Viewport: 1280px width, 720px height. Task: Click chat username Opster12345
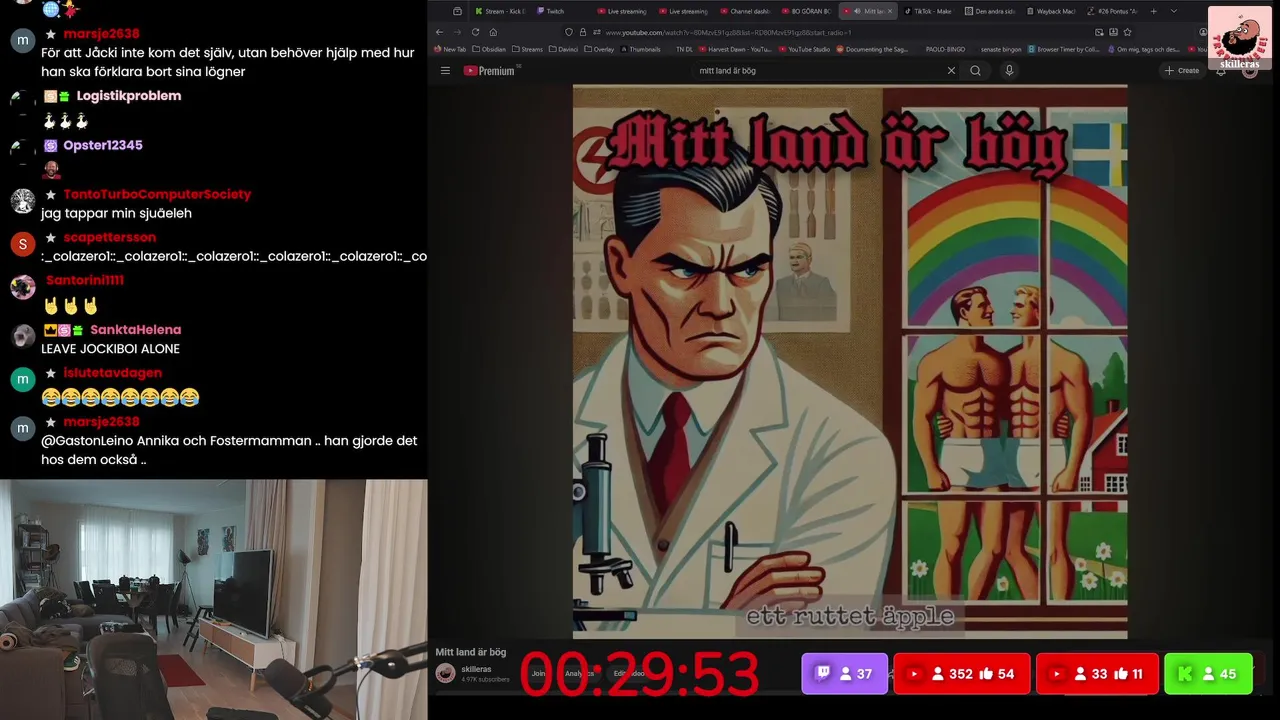[103, 145]
